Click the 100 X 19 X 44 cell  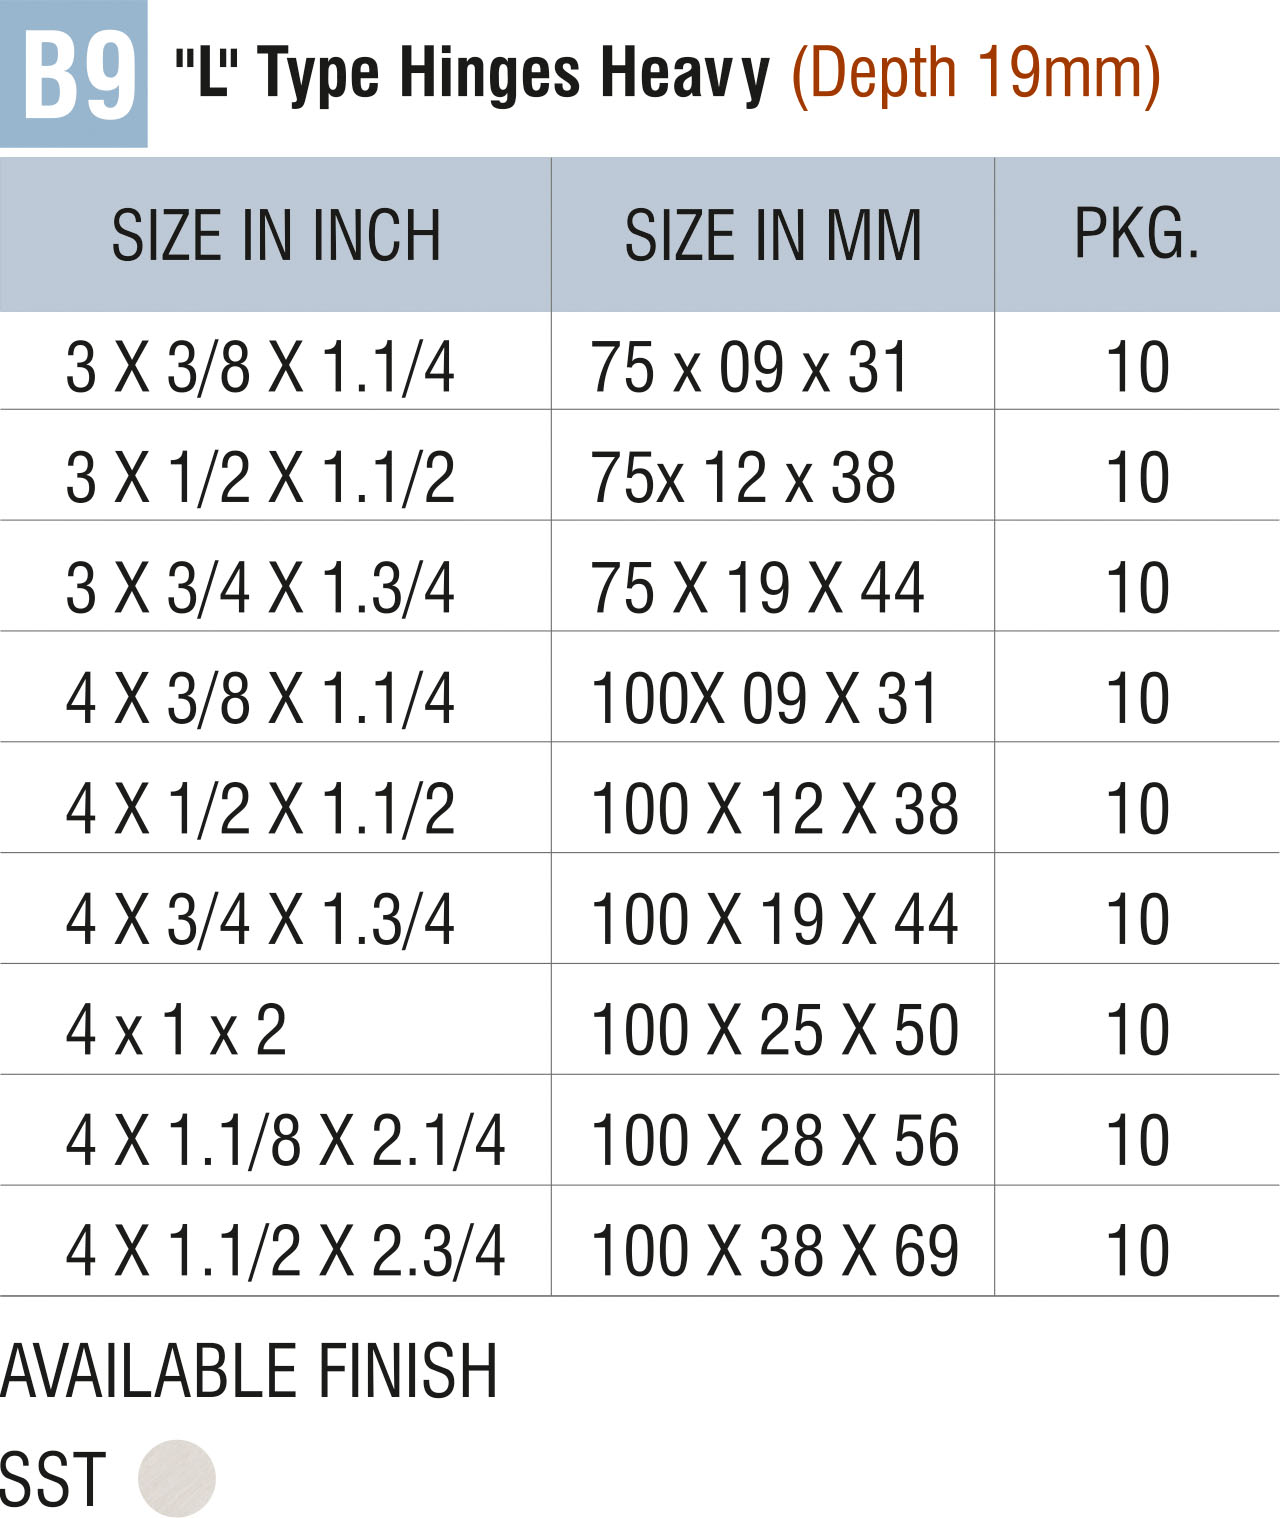pos(775,919)
